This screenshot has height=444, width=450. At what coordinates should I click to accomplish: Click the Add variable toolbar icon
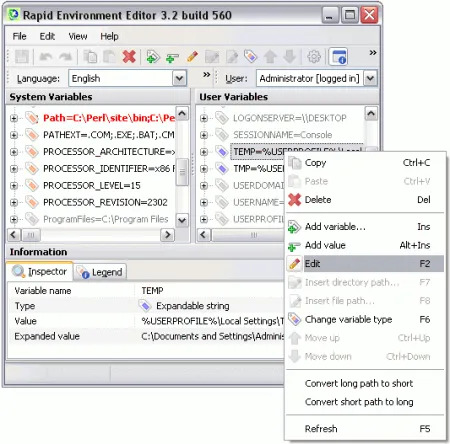coord(153,56)
